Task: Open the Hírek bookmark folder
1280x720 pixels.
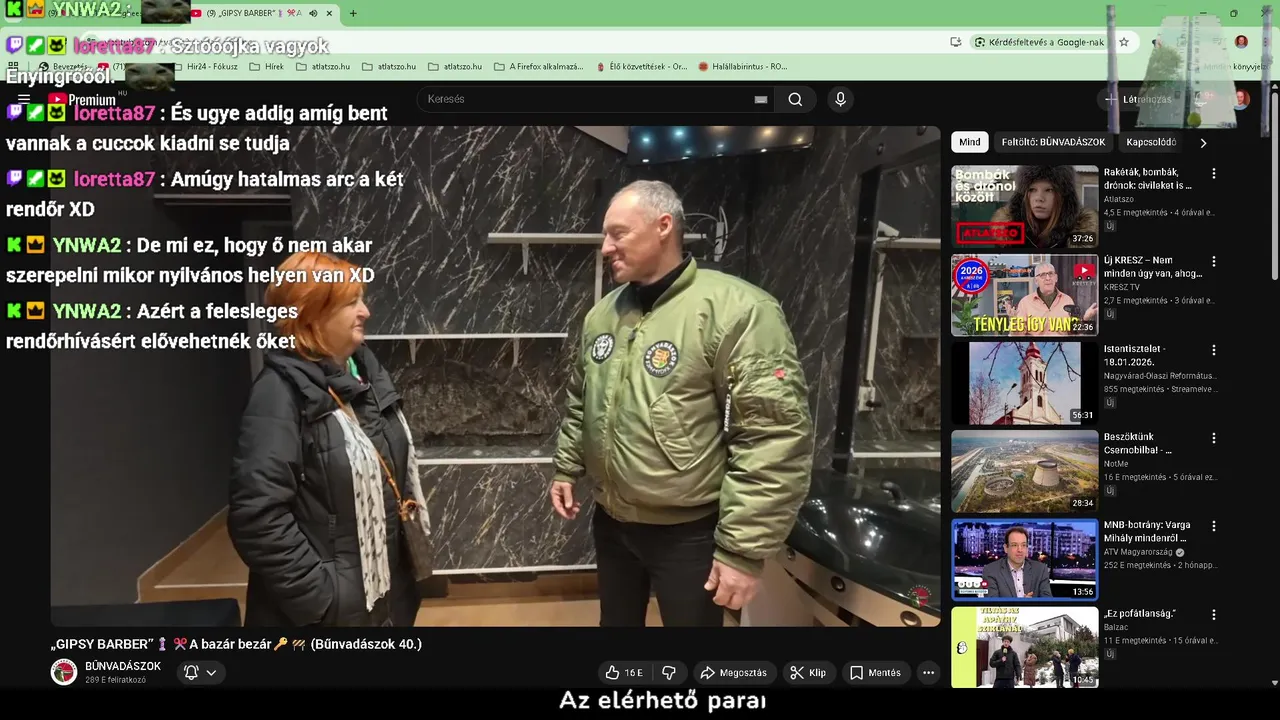Action: click(x=266, y=67)
